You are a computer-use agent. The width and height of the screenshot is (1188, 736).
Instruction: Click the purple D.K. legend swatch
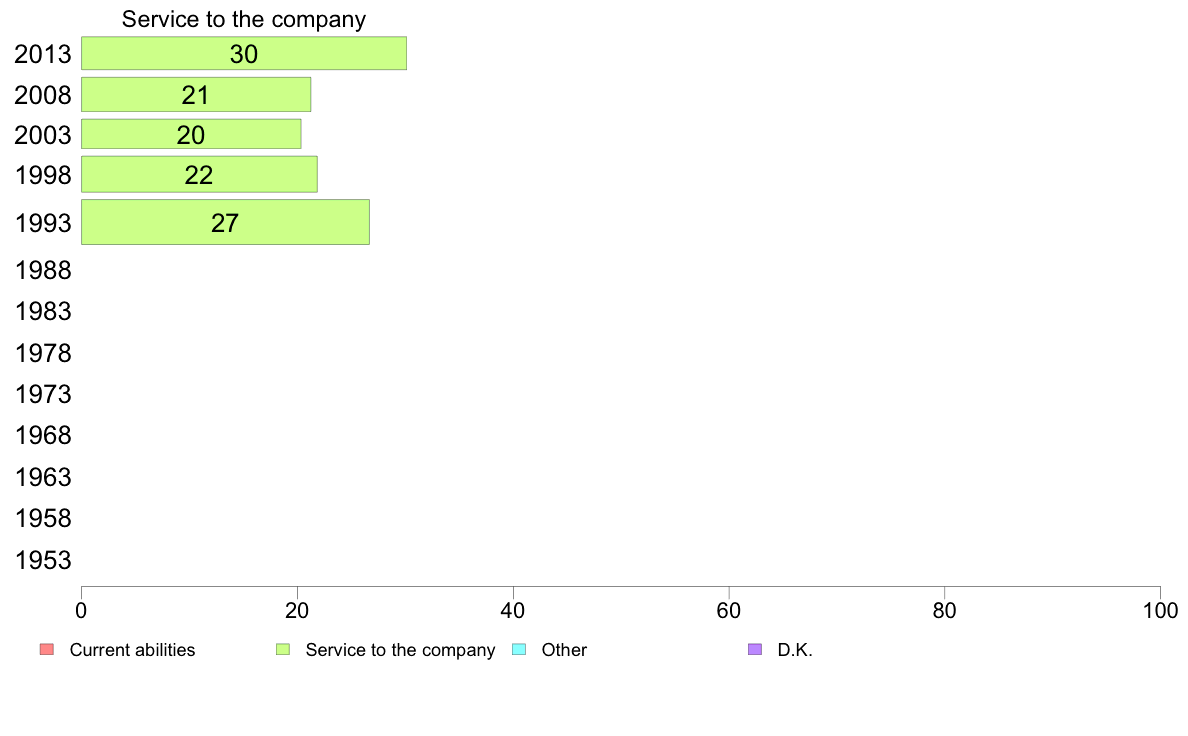755,650
